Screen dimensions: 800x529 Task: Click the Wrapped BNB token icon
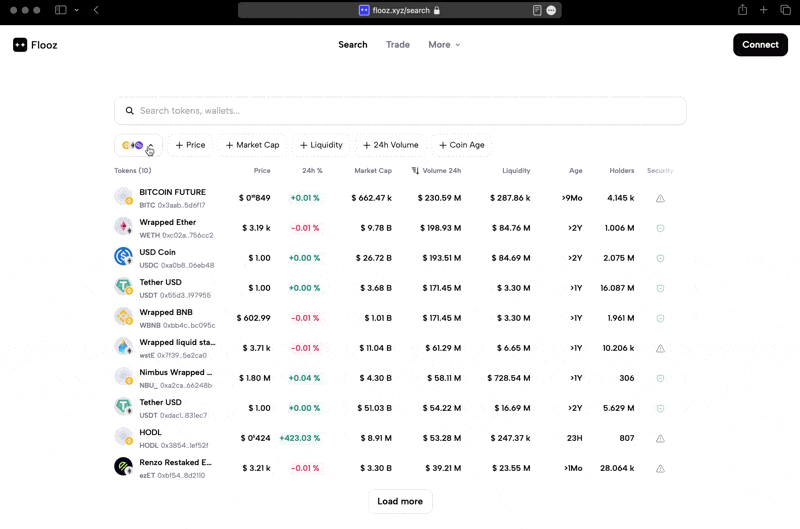tap(123, 317)
